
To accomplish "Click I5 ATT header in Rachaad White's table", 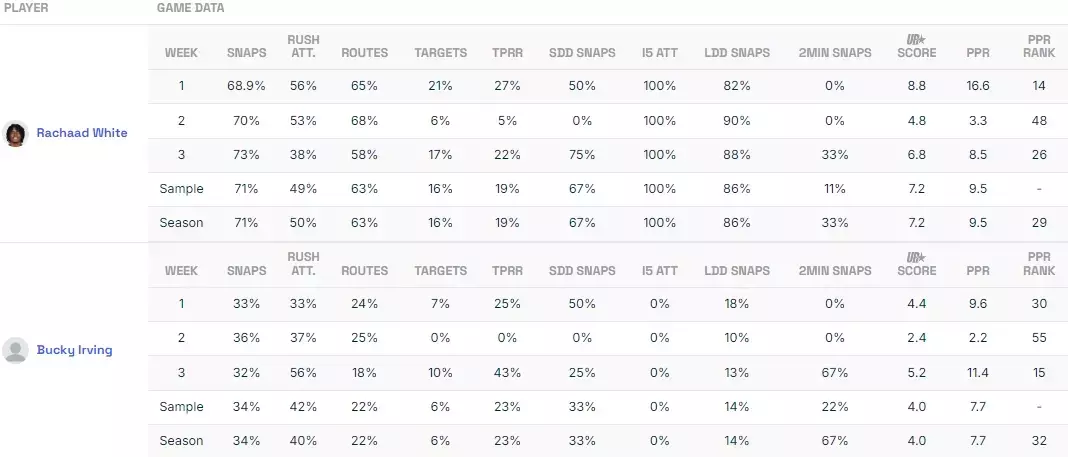I will (659, 53).
